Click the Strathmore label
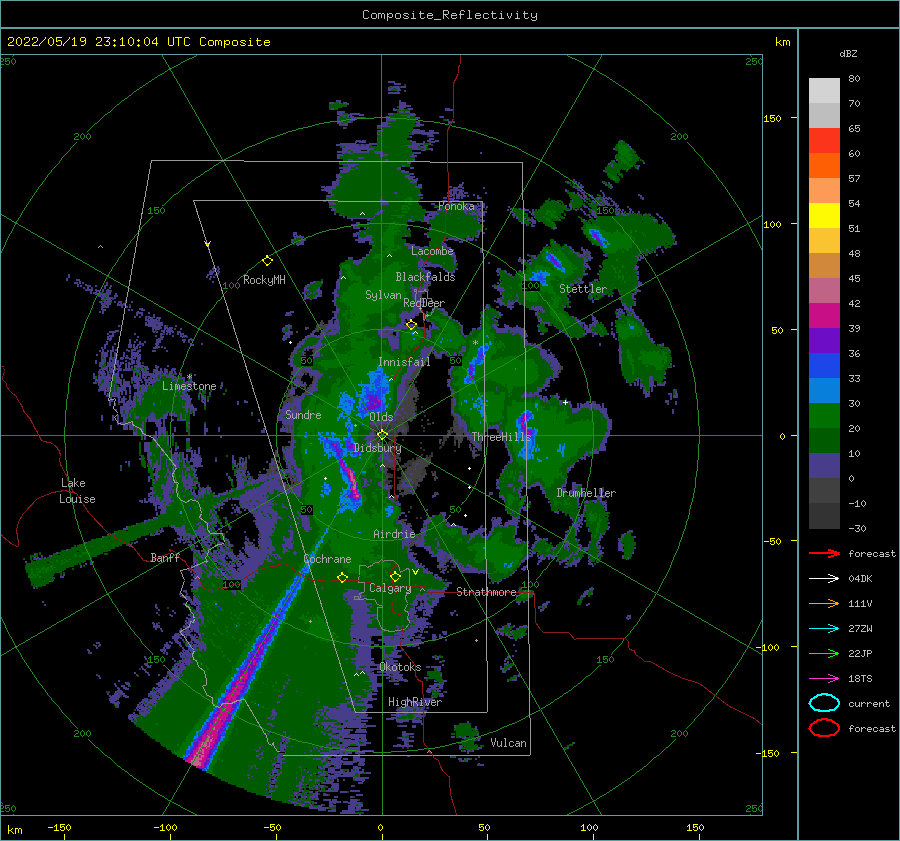 (486, 592)
